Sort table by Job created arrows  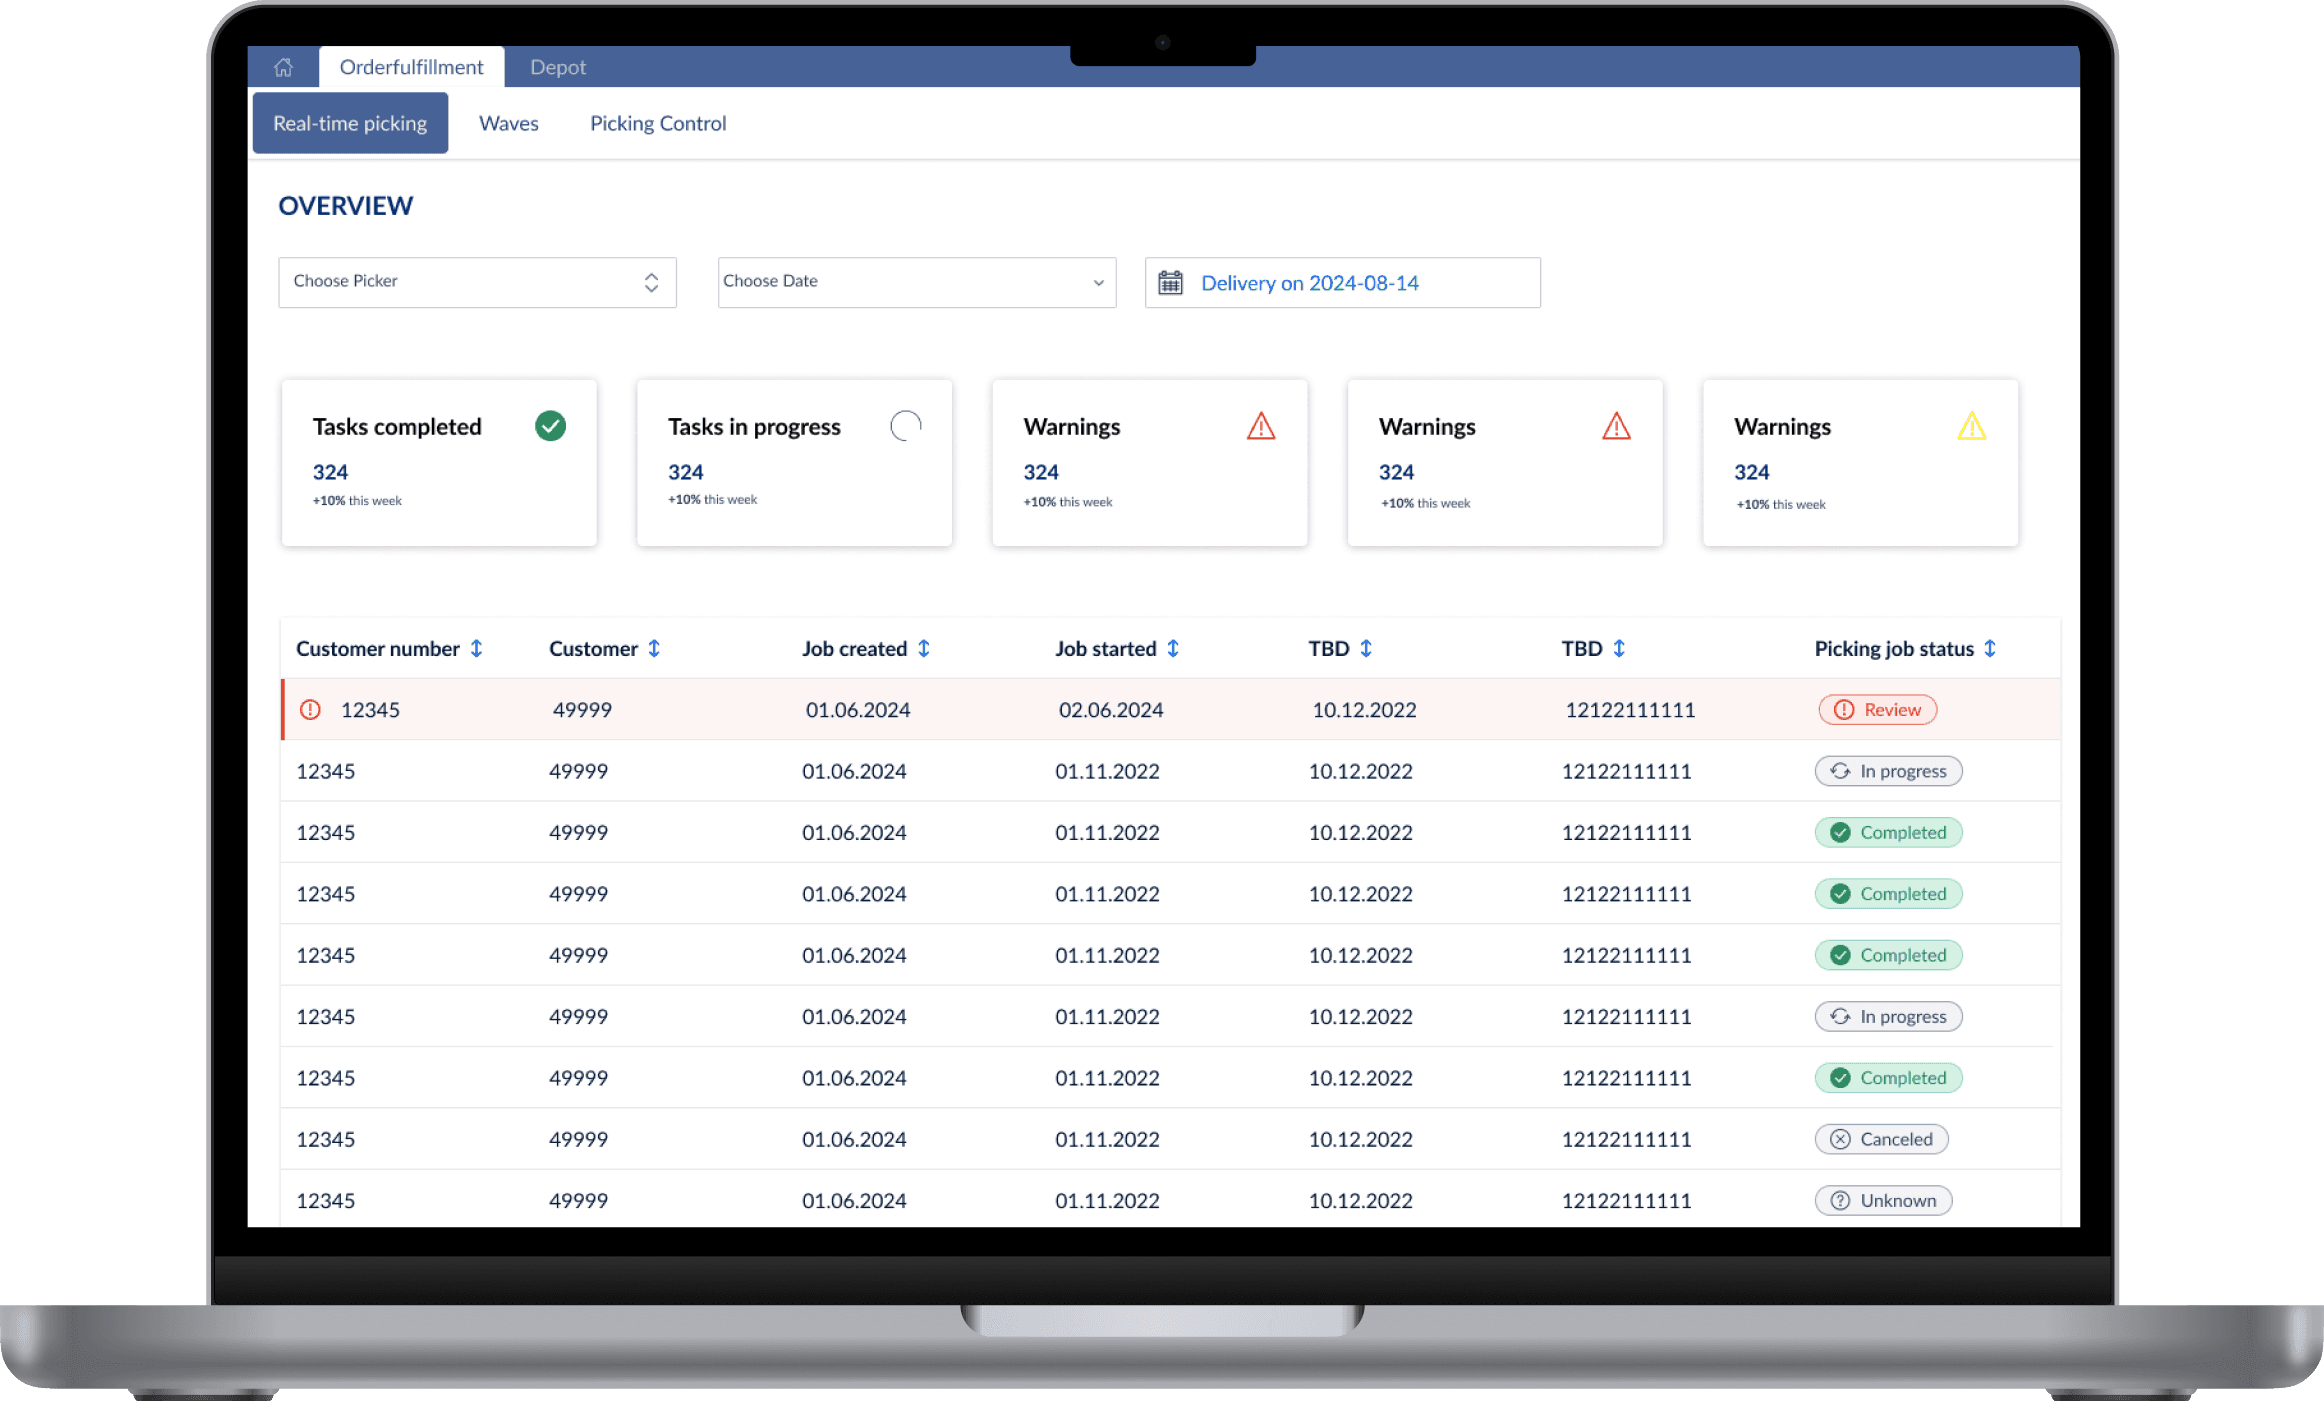pos(924,649)
